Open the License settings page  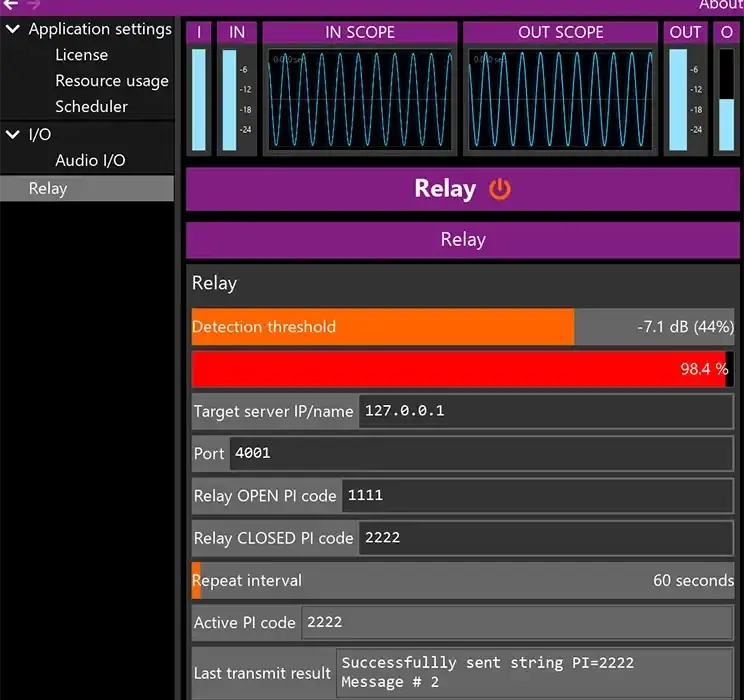point(81,55)
